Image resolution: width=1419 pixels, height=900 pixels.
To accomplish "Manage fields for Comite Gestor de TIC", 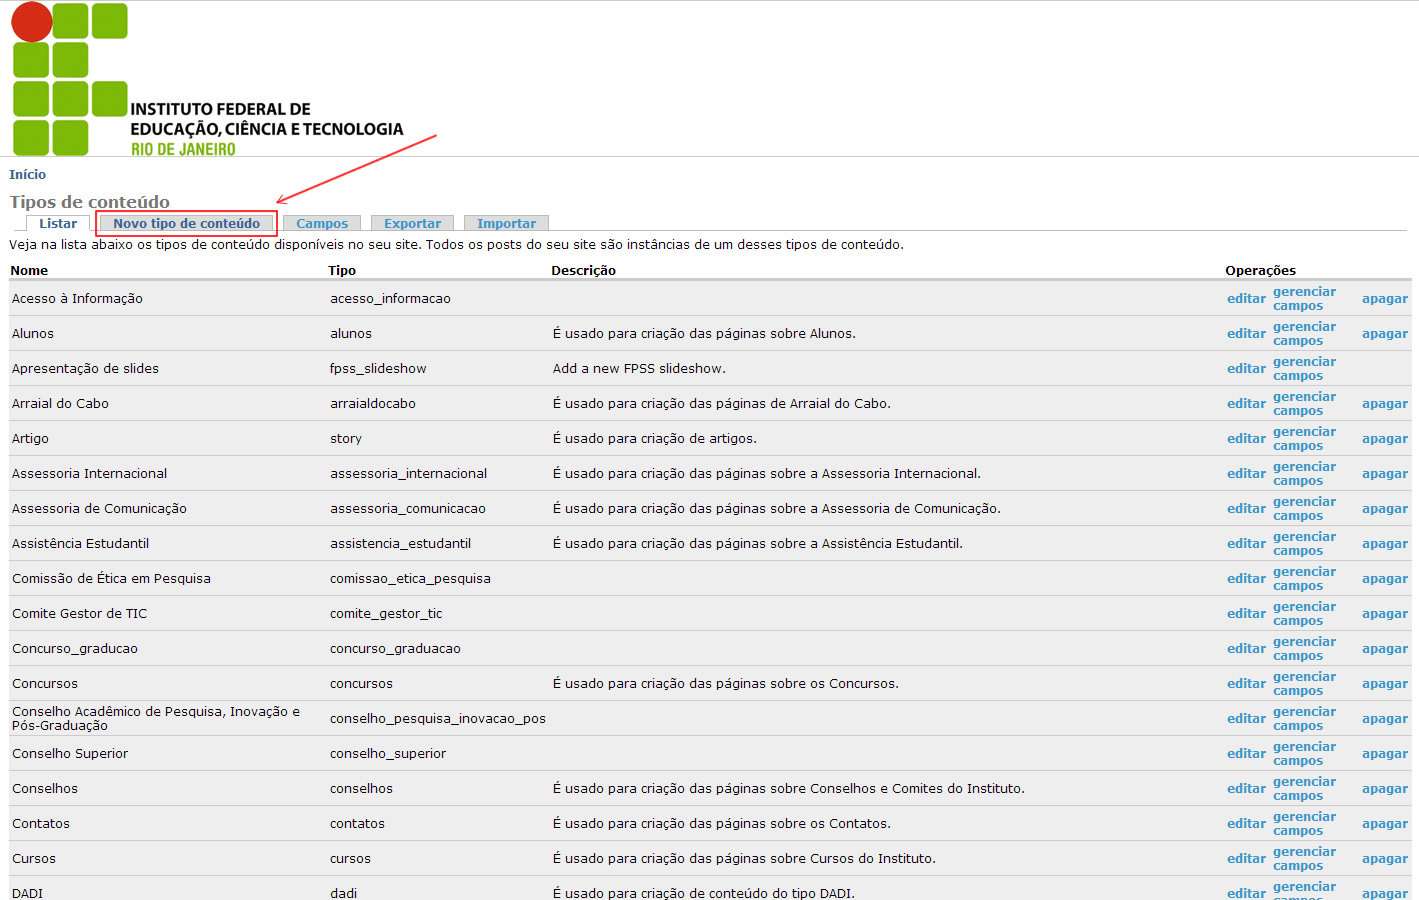I will coord(1304,614).
